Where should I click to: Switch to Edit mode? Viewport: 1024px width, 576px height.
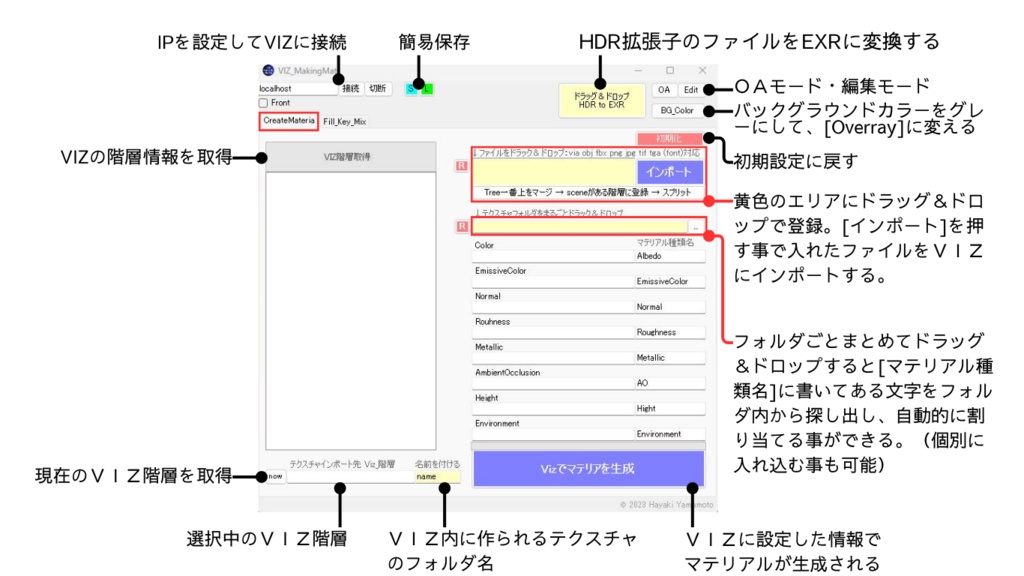(x=691, y=90)
